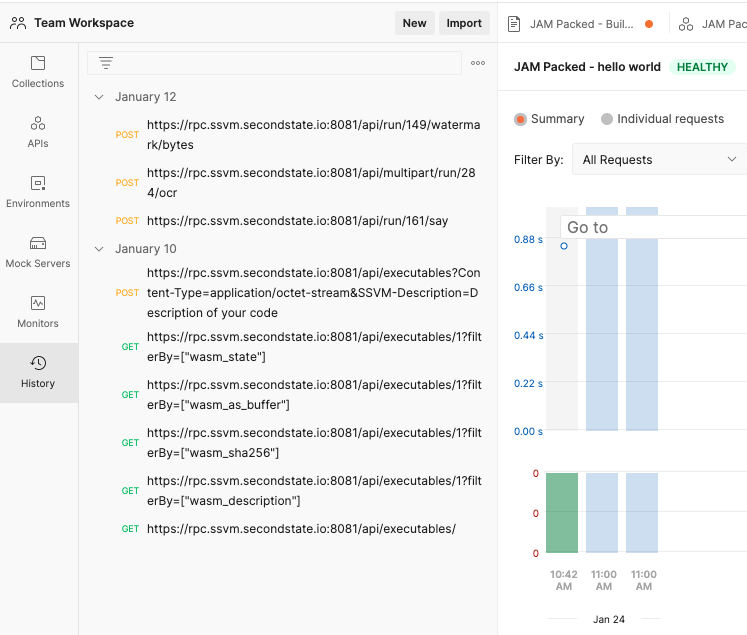Image resolution: width=747 pixels, height=635 pixels.
Task: Open the POST api/run/161/say history request
Action: coord(297,221)
